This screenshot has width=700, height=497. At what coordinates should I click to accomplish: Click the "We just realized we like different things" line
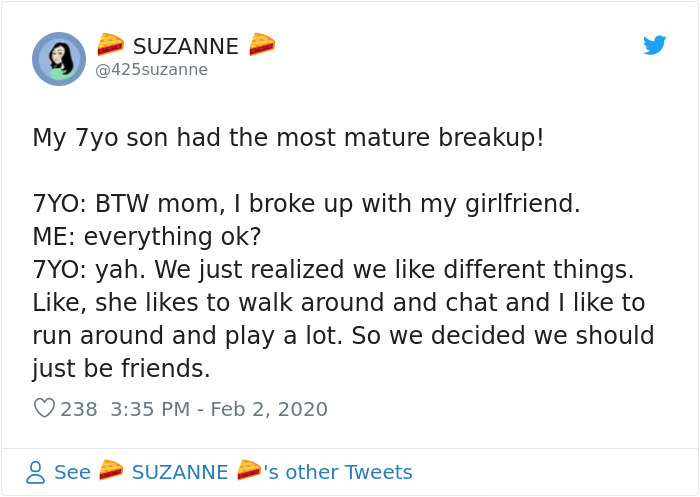click(335, 270)
